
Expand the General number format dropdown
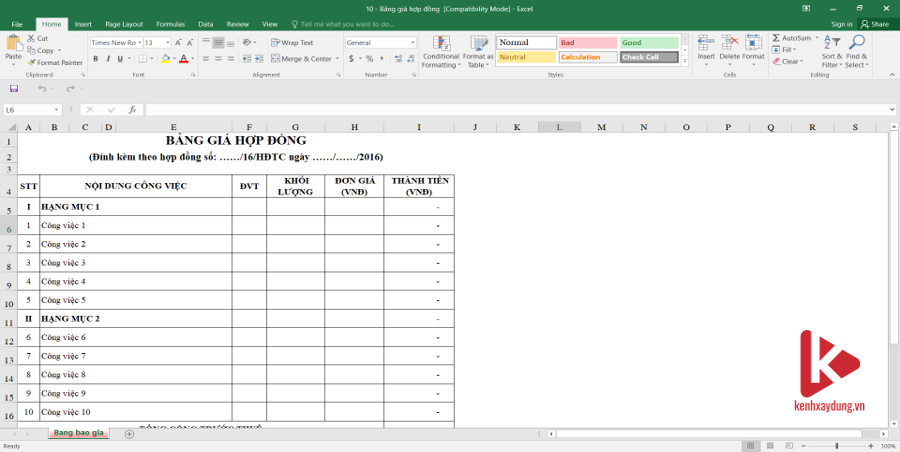pos(412,43)
